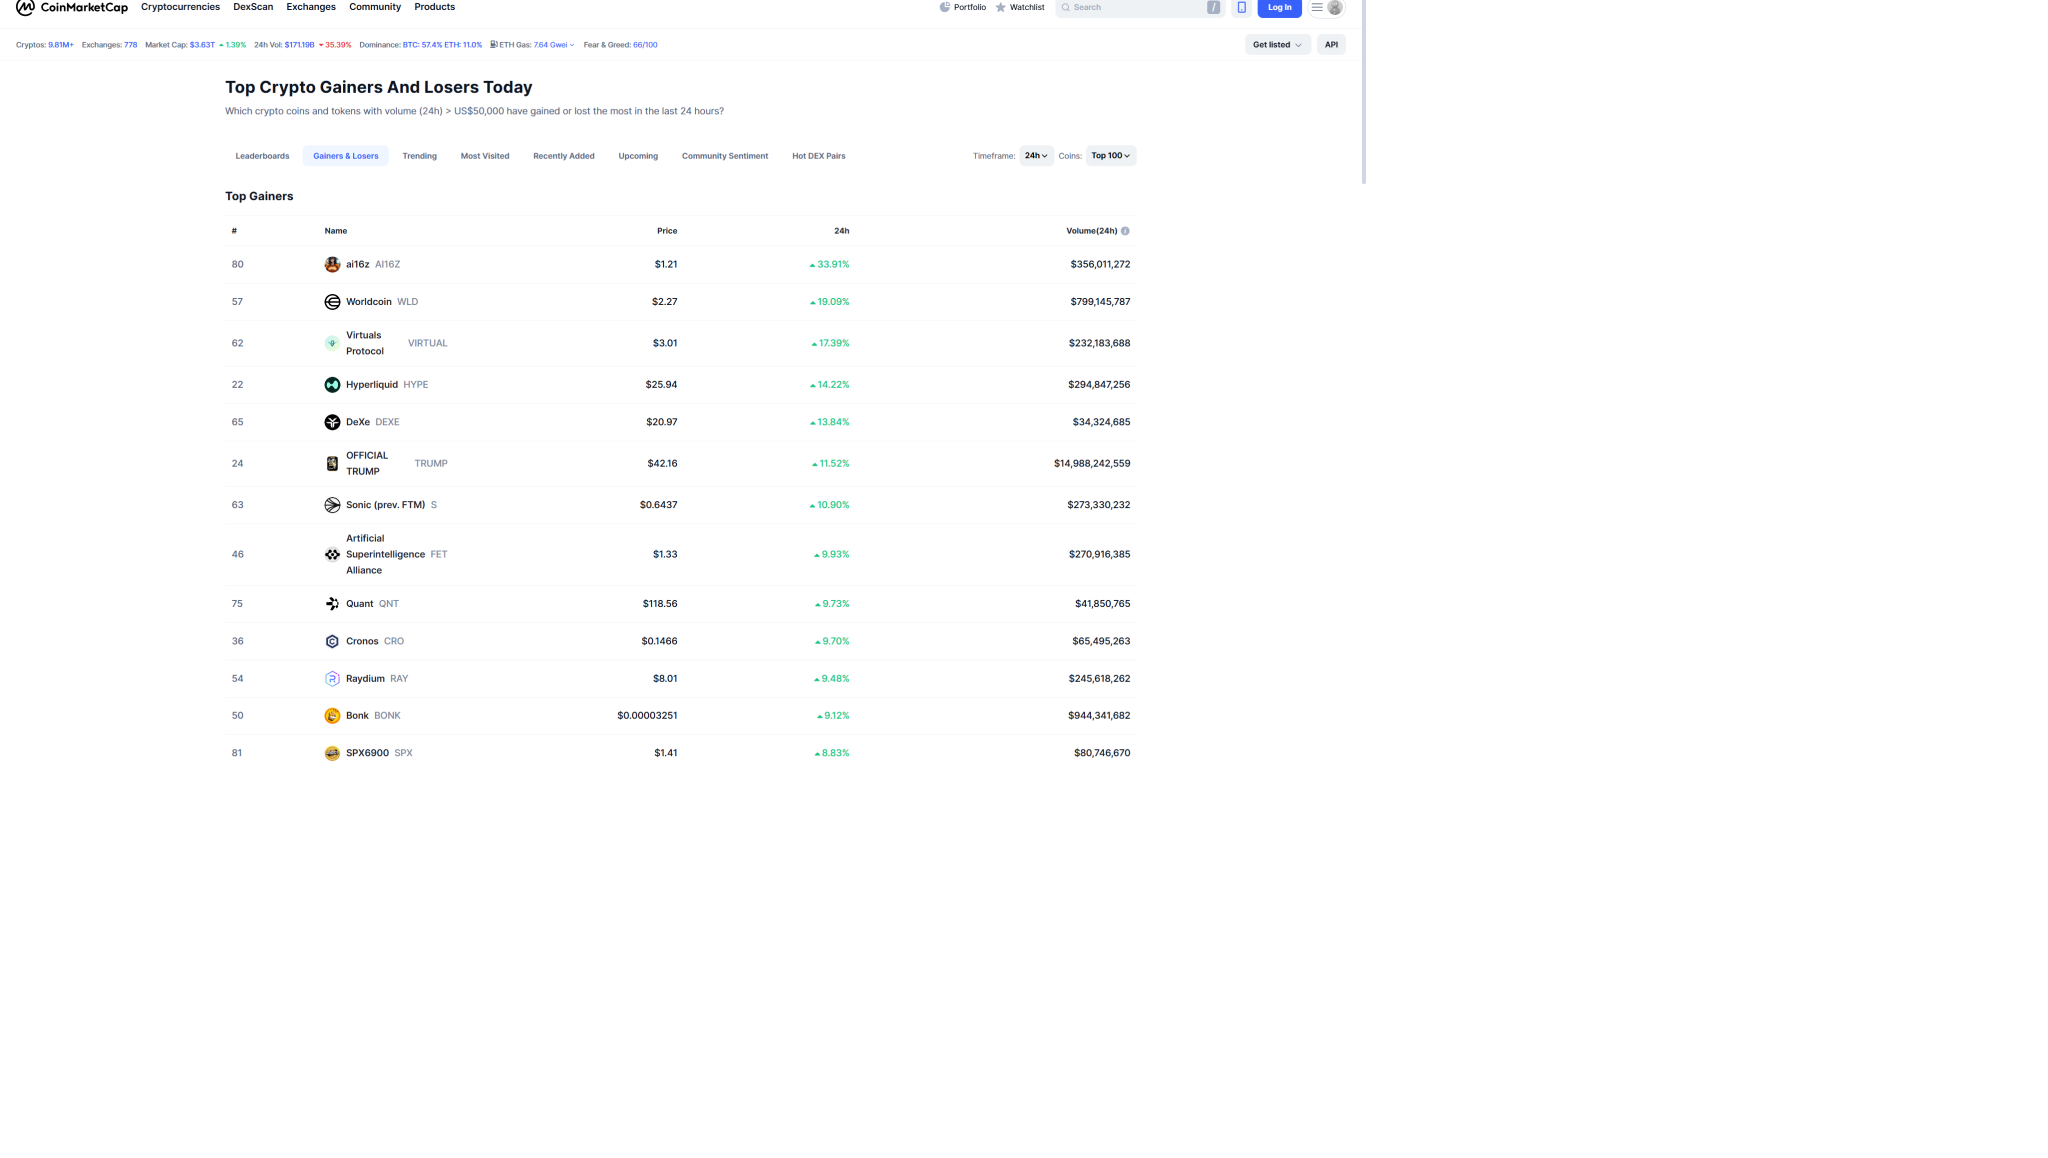Click the Log In button

[1279, 8]
